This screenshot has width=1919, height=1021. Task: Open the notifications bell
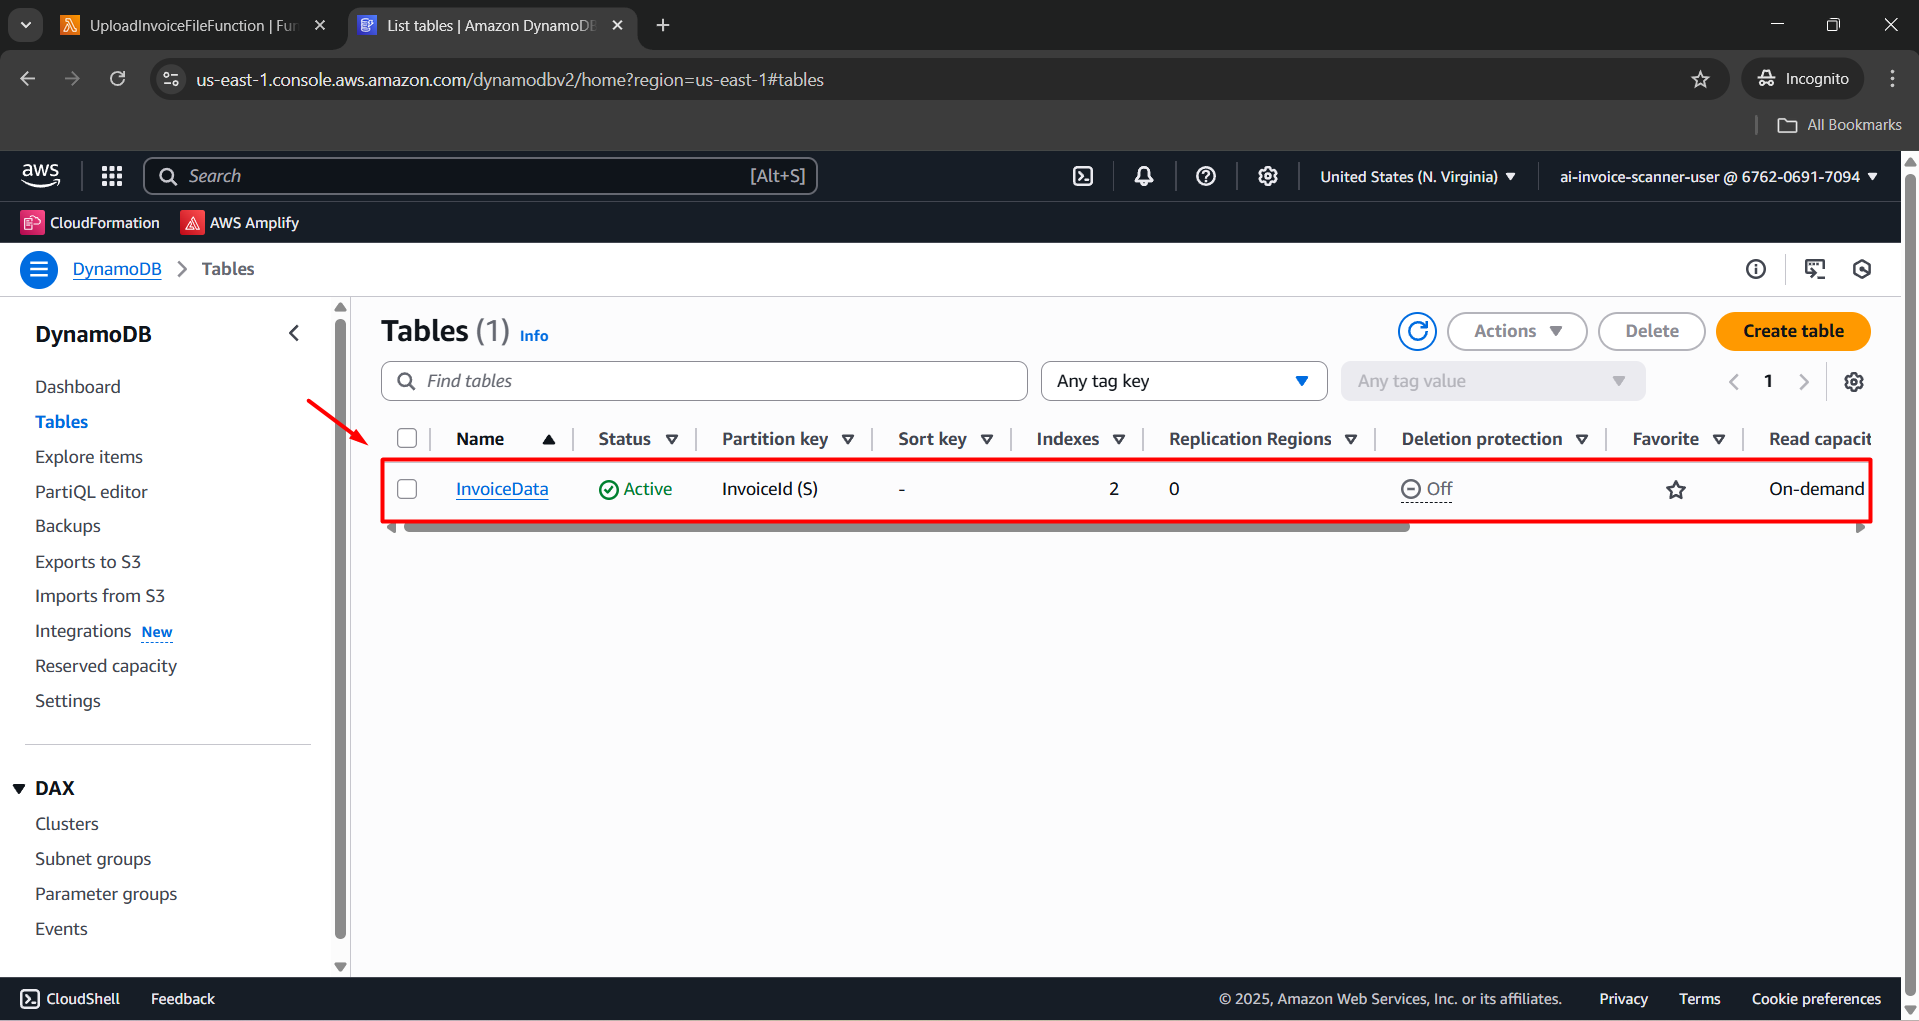point(1144,176)
